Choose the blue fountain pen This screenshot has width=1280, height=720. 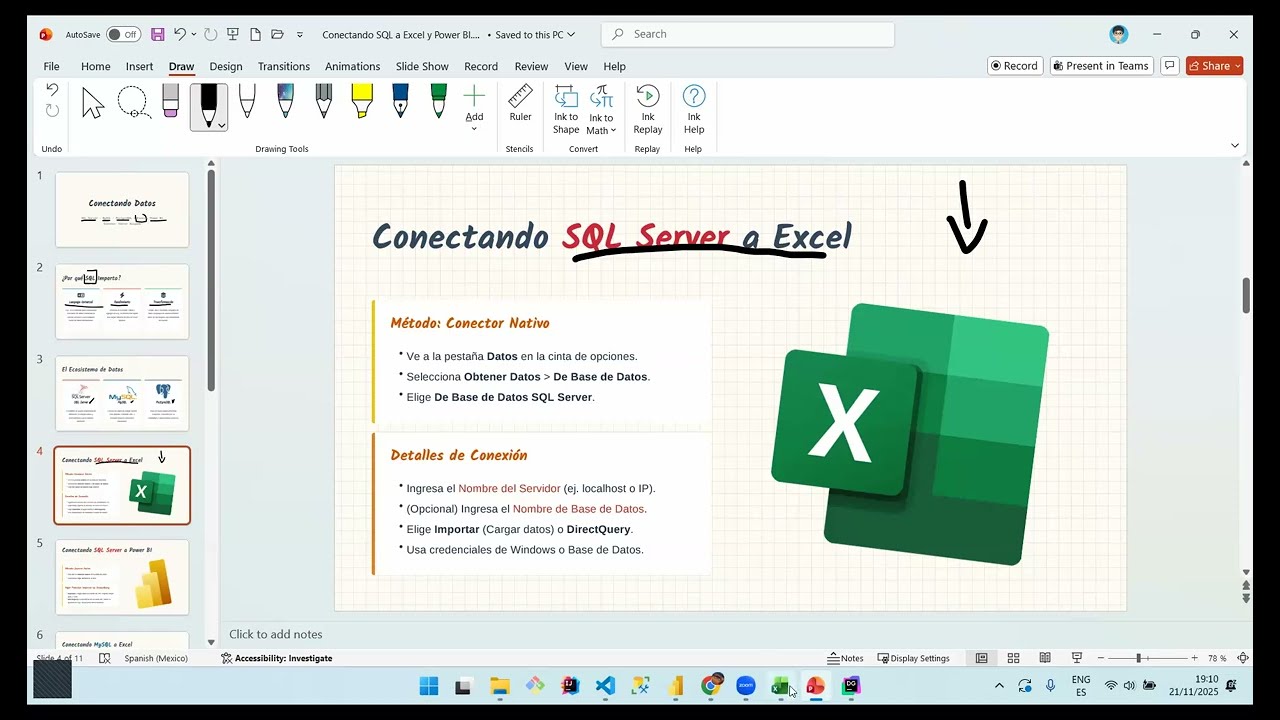400,102
